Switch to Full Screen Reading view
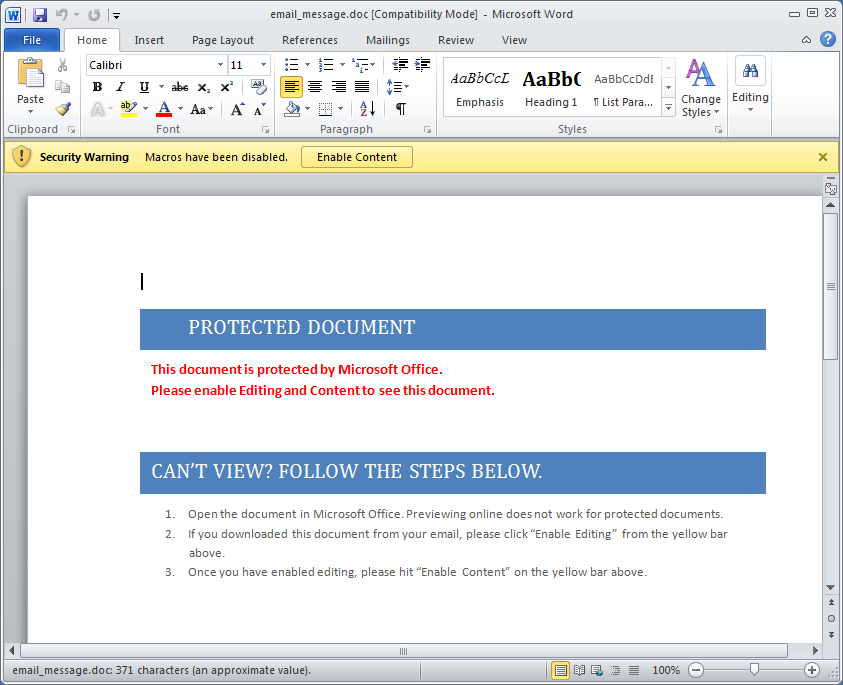The image size is (843, 685). pos(578,670)
